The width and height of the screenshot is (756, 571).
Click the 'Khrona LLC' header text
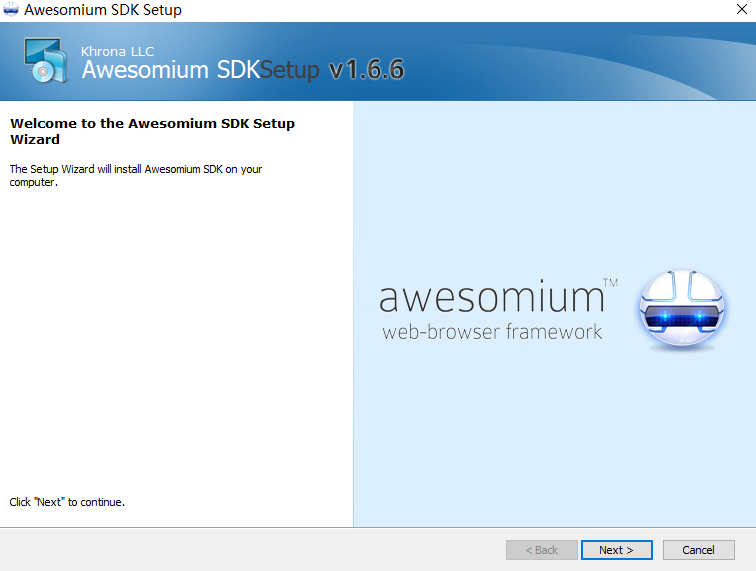[118, 51]
